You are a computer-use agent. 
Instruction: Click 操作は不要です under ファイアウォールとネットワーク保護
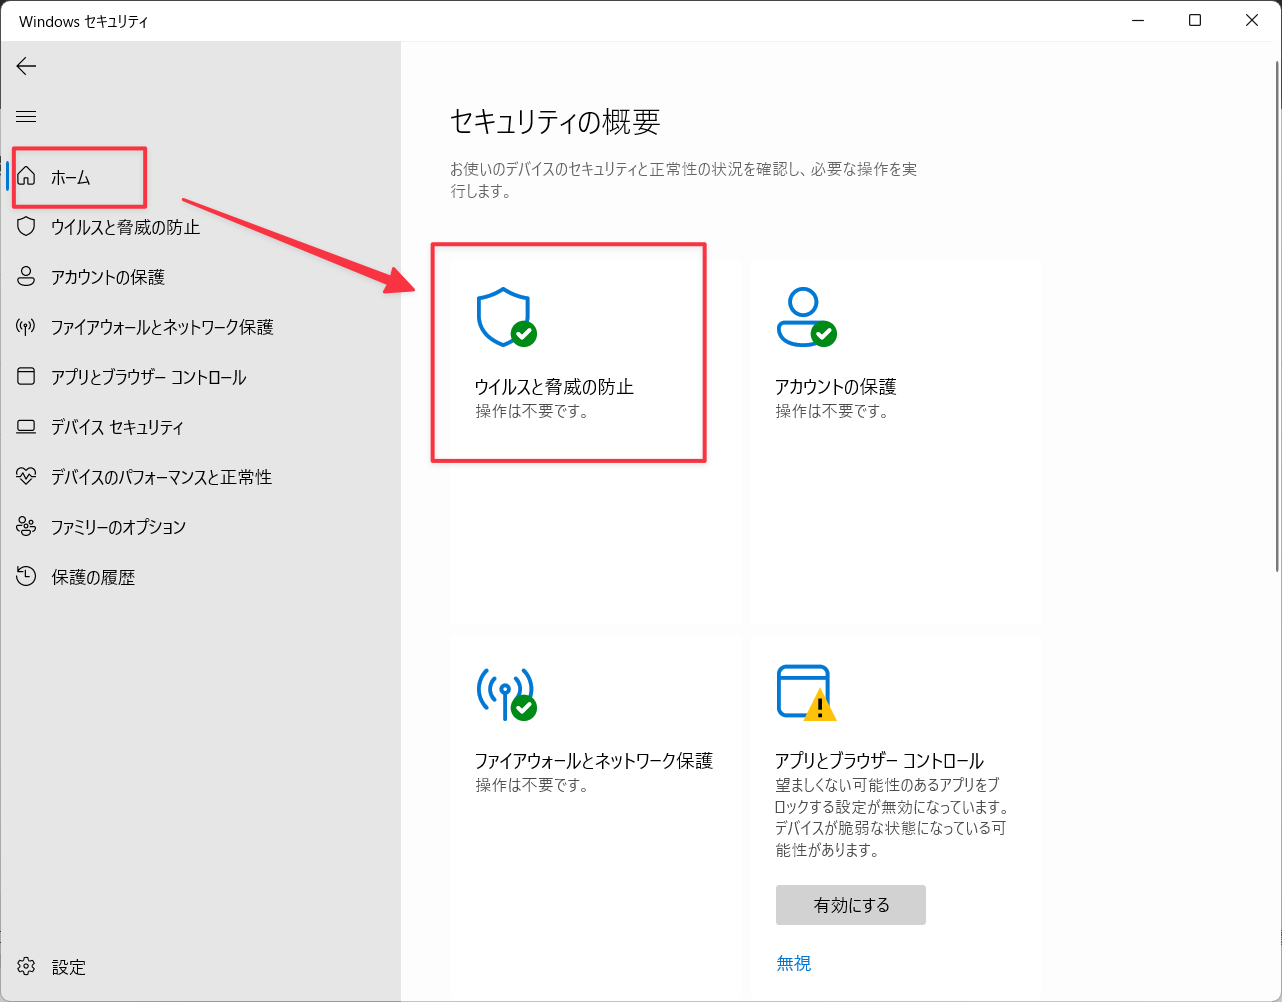coord(533,785)
